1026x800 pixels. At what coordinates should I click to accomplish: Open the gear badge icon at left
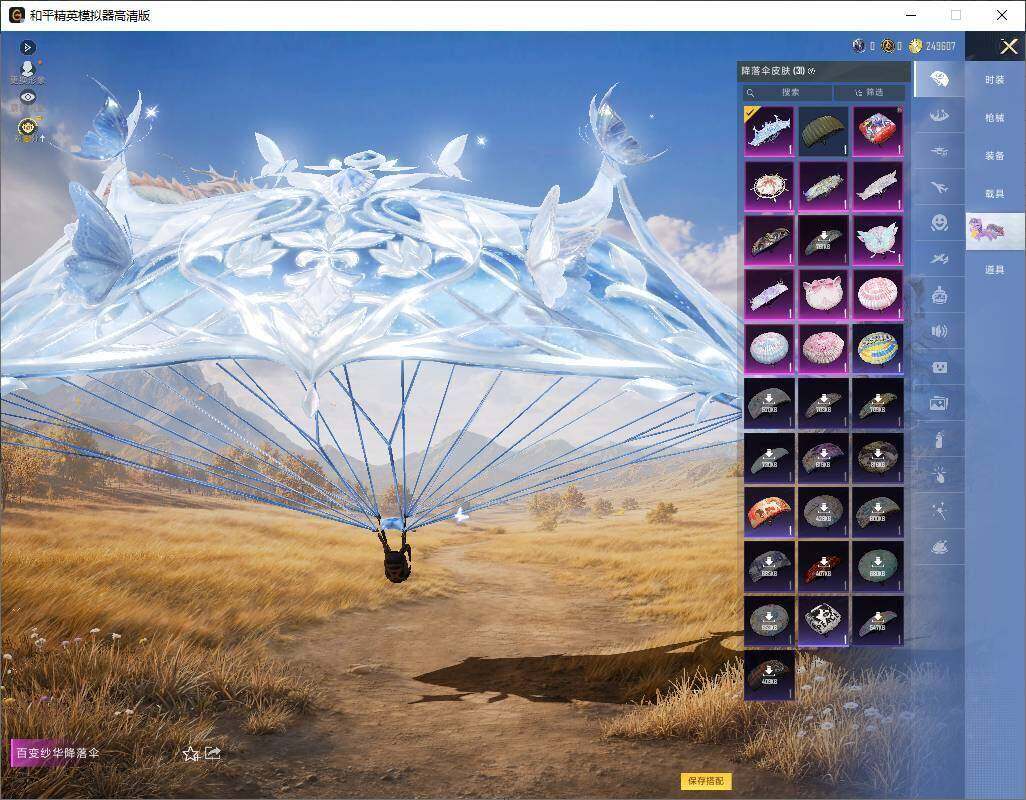27,128
